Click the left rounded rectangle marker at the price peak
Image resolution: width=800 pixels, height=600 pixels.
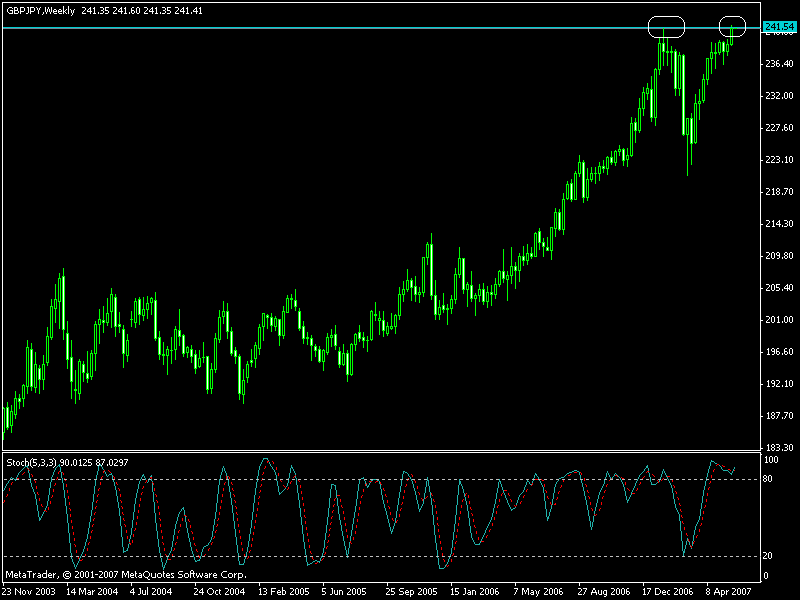click(x=666, y=27)
